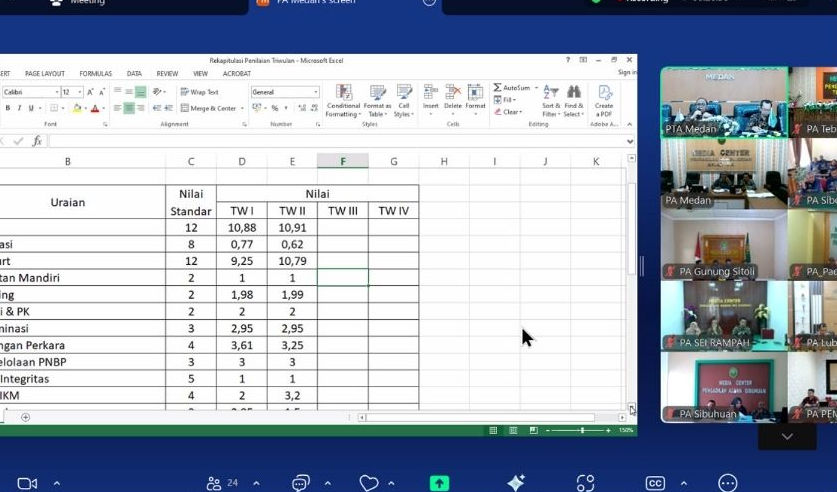837x492 pixels.
Task: Click the Find & Select binoculars icon
Action: (x=574, y=93)
